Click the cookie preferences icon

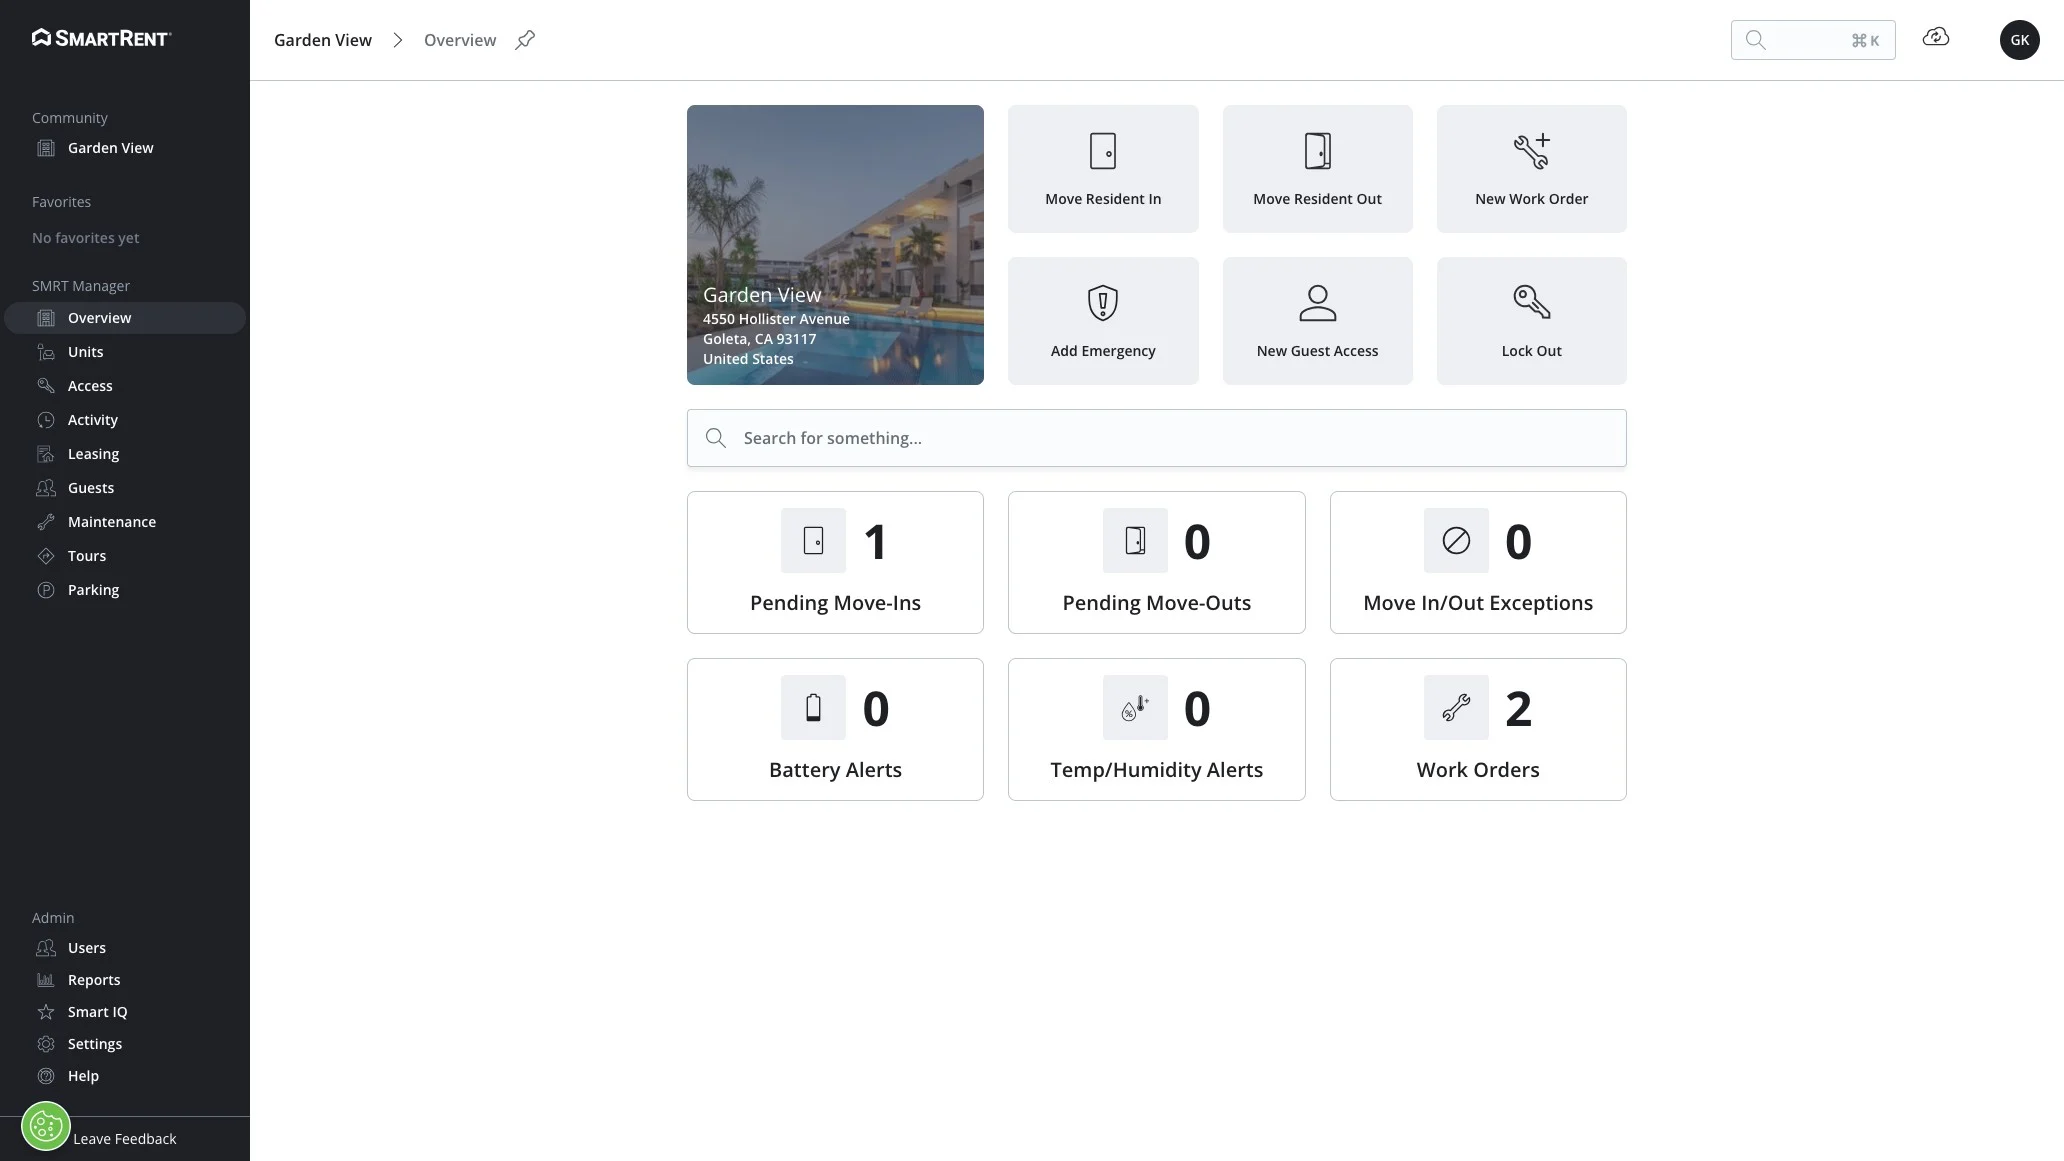[46, 1127]
